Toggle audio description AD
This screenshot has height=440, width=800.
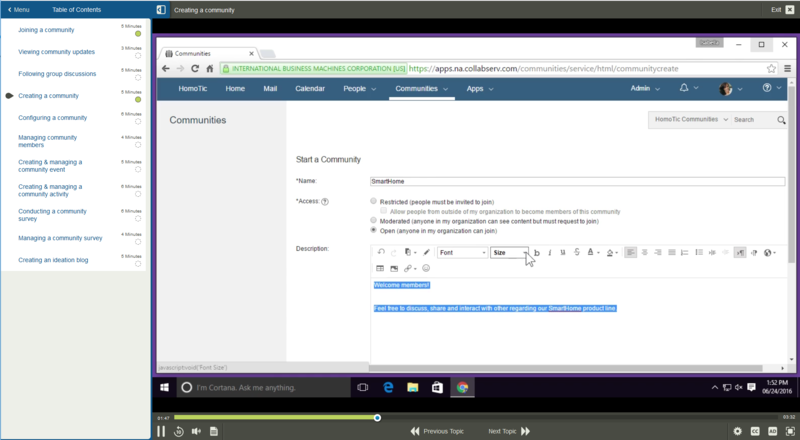pos(772,431)
